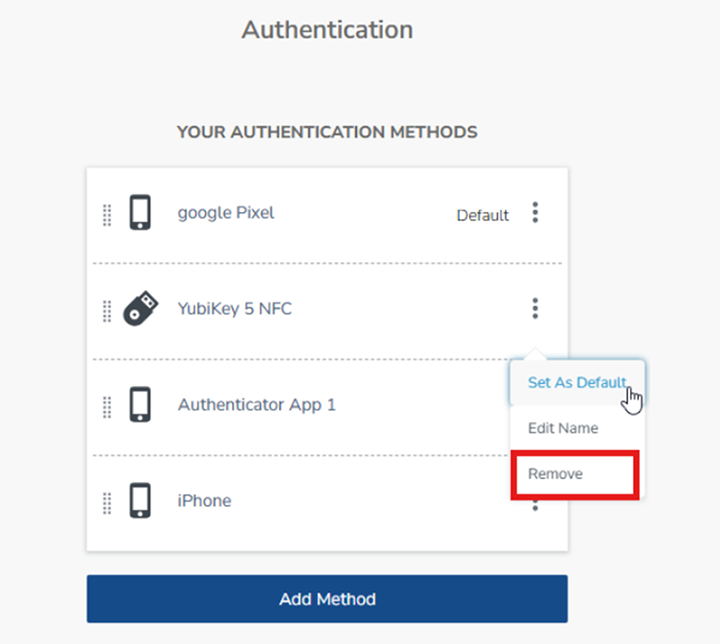The height and width of the screenshot is (644, 720).
Task: Click the iPhone device icon
Action: [141, 501]
